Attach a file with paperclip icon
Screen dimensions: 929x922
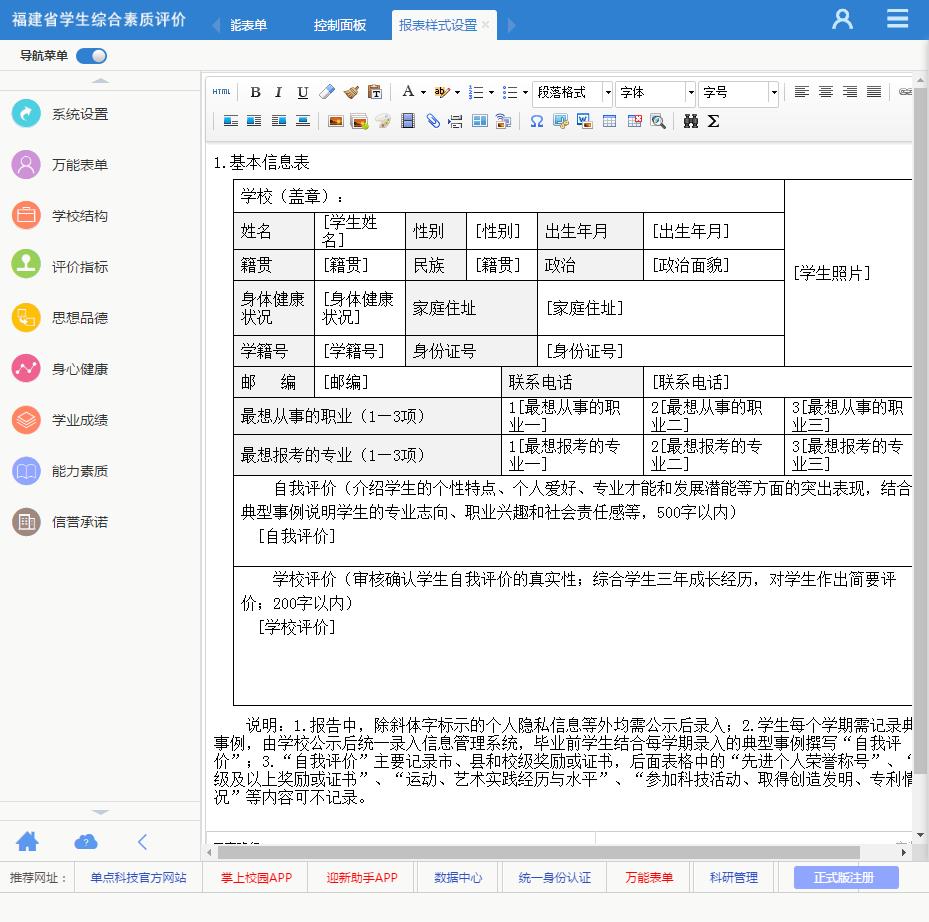tap(433, 121)
